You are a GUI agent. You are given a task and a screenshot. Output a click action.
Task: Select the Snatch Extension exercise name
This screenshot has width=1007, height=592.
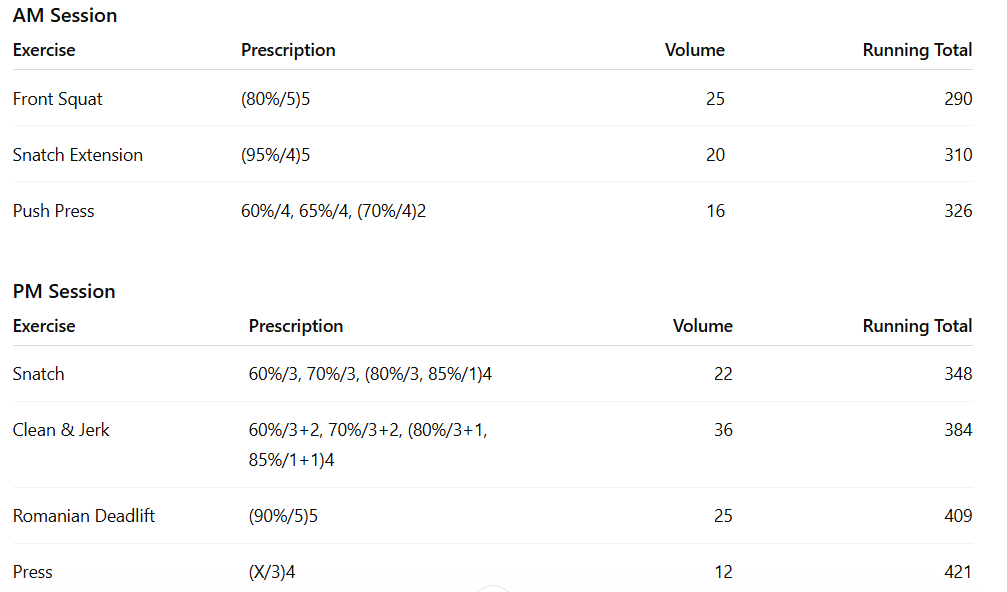coord(78,155)
